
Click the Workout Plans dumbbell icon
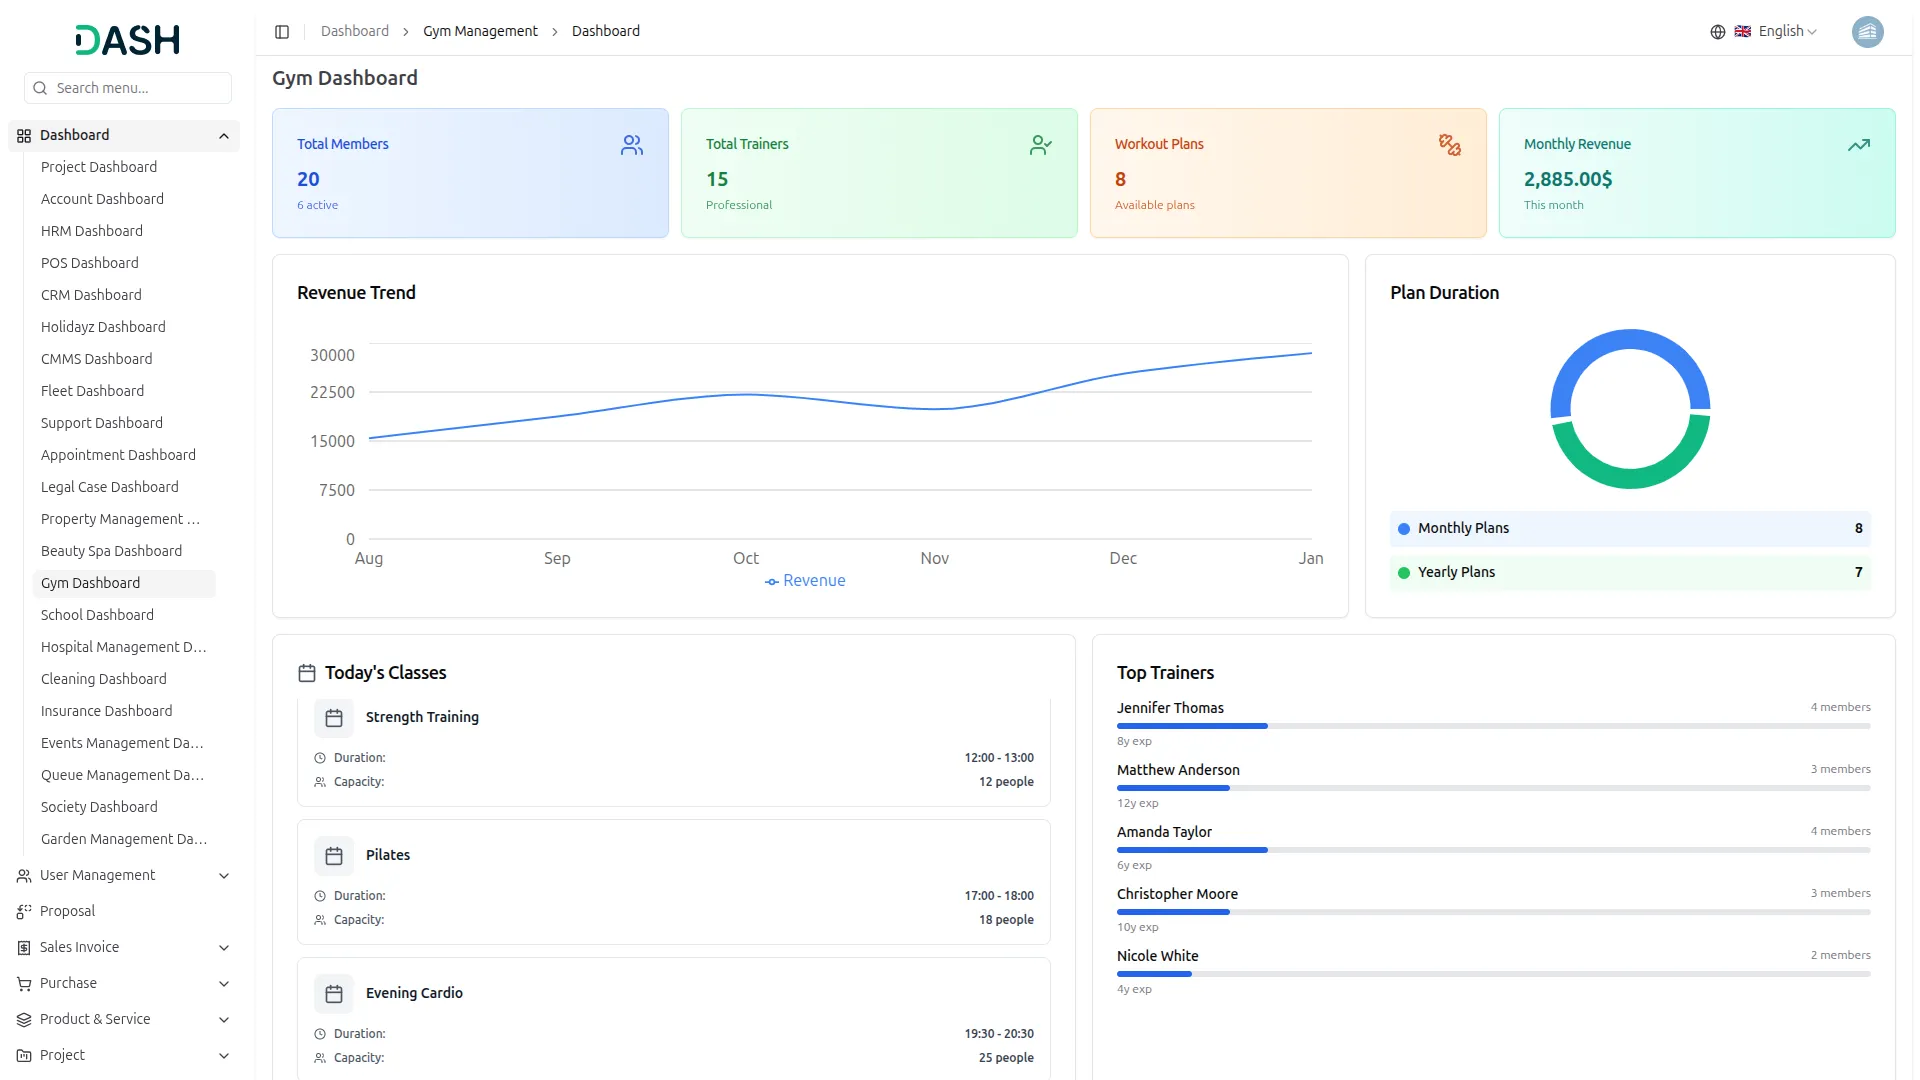pyautogui.click(x=1449, y=145)
